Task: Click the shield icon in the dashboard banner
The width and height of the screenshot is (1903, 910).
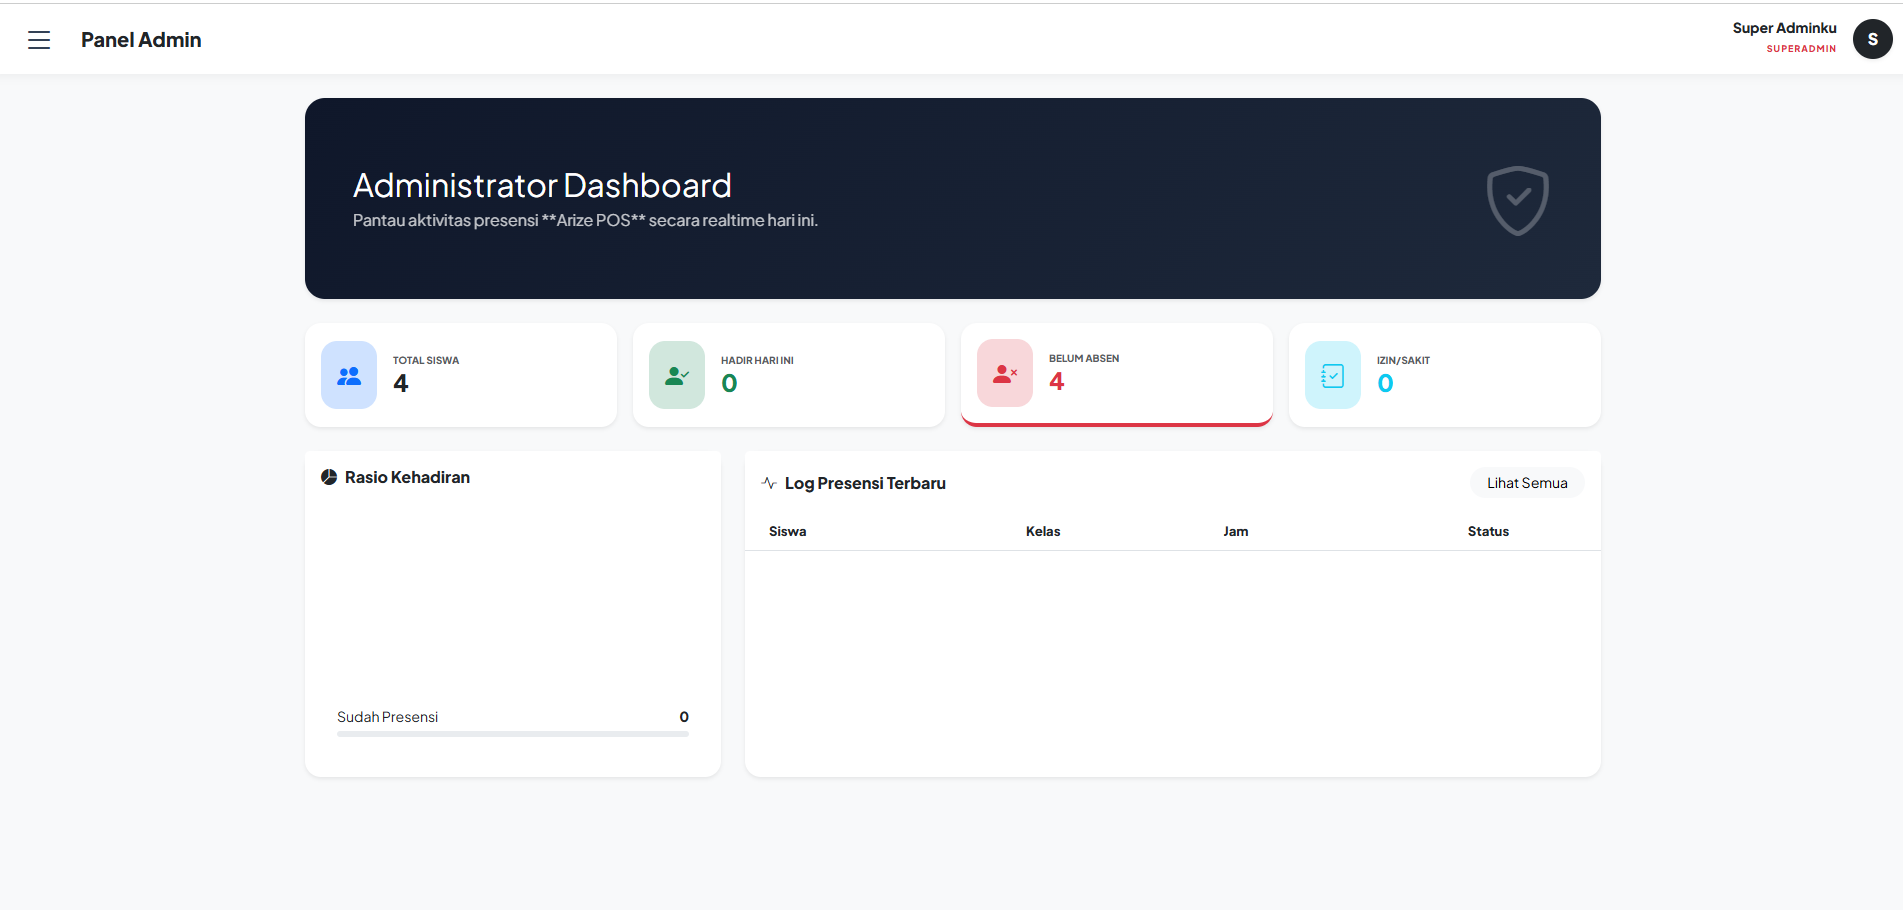Action: pos(1517,200)
